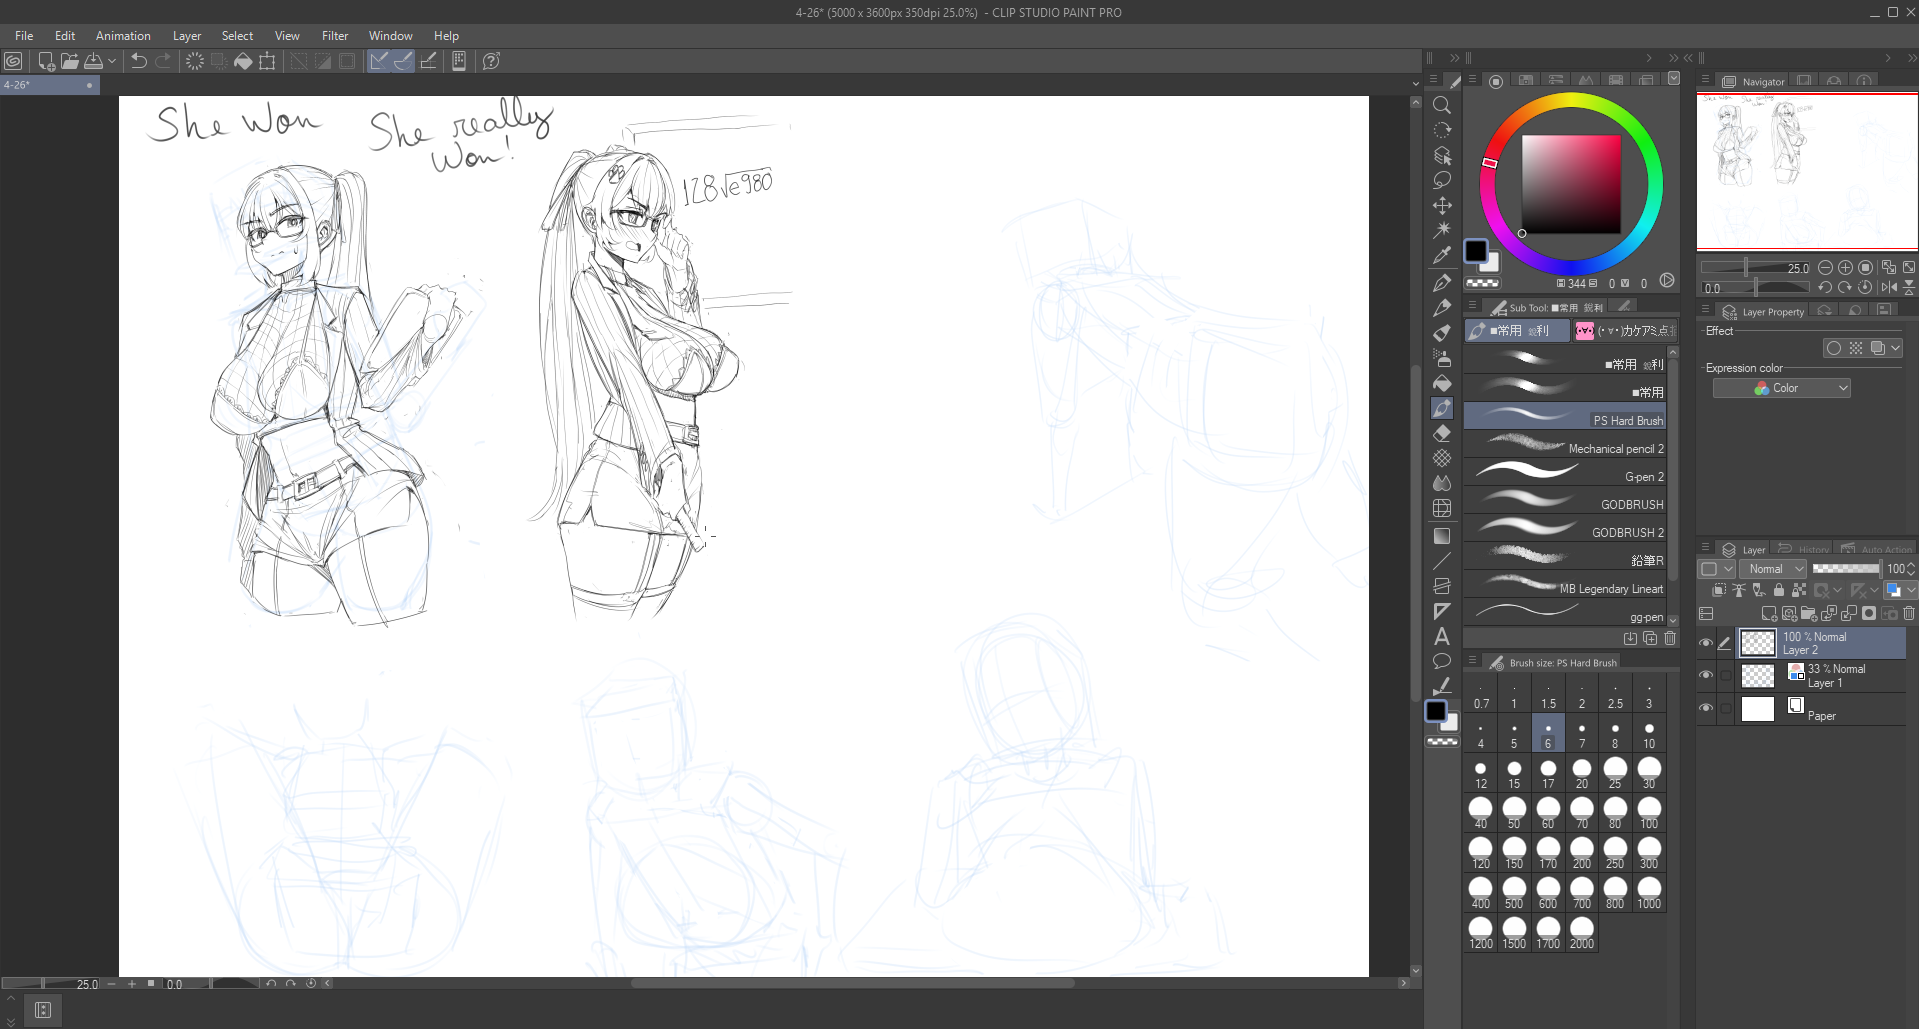Open the Filter menu
This screenshot has height=1029, width=1919.
pos(335,36)
